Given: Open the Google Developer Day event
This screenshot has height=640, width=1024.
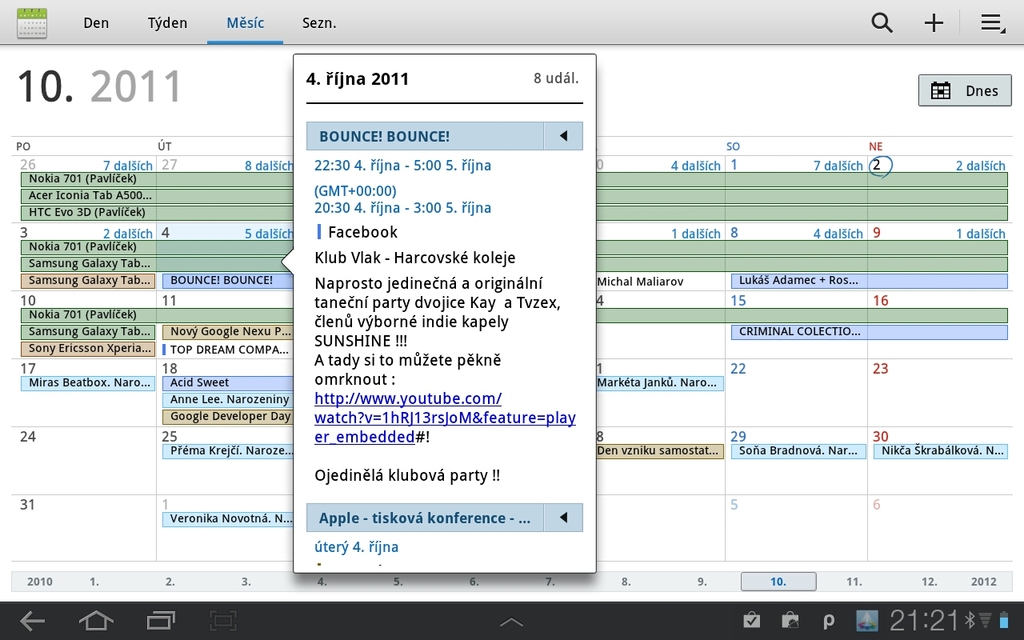Looking at the screenshot, I should pos(229,417).
